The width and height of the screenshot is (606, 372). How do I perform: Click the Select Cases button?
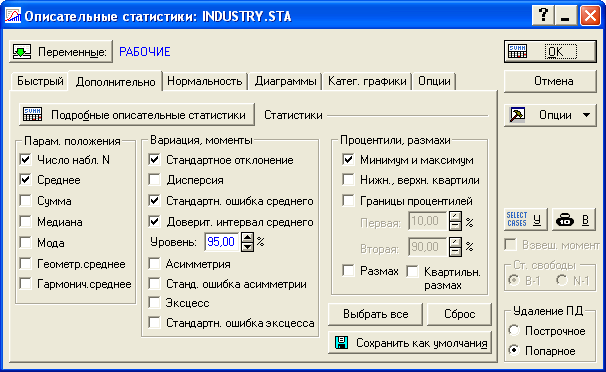point(526,219)
